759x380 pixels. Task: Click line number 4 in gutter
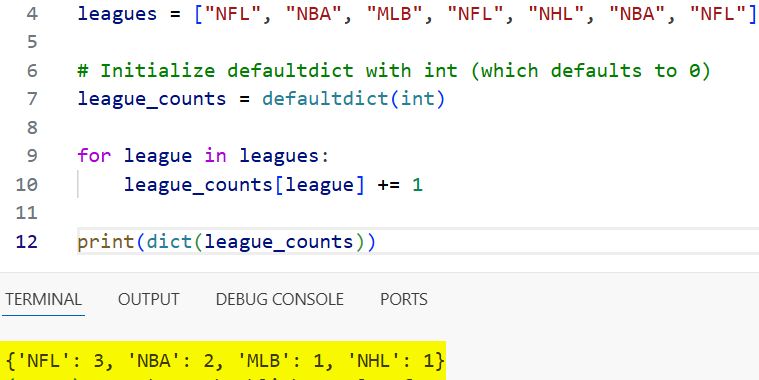coord(31,14)
